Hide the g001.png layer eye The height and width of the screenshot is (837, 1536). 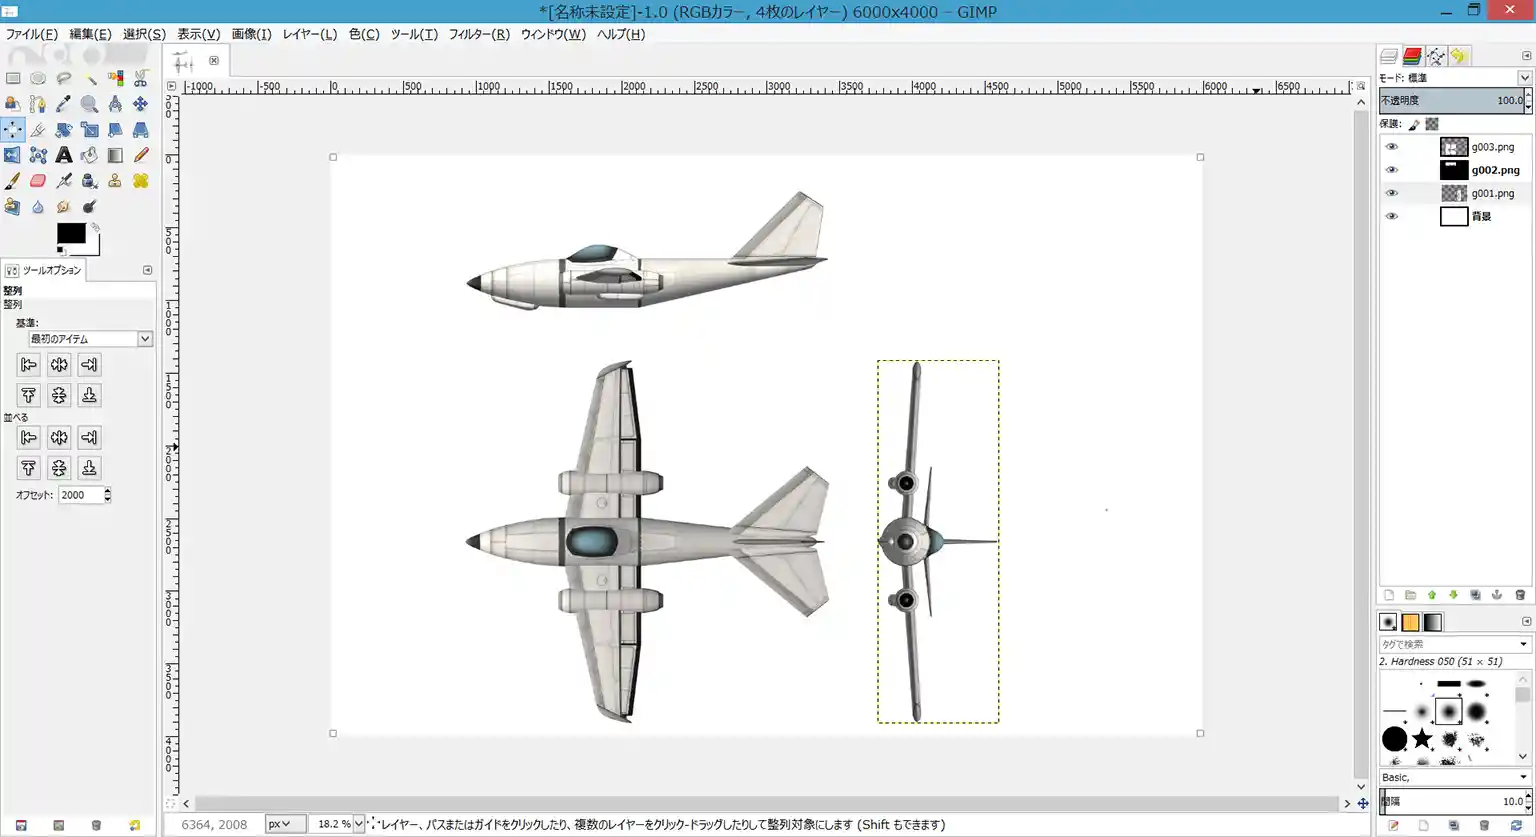click(1391, 193)
